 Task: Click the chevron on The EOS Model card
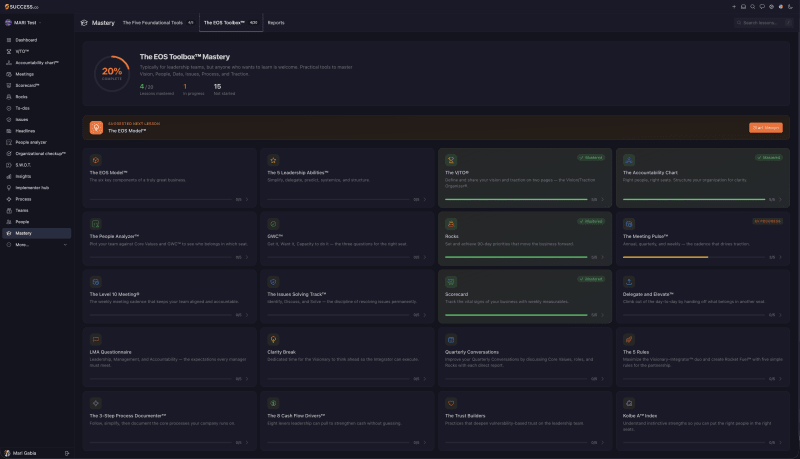[247, 199]
